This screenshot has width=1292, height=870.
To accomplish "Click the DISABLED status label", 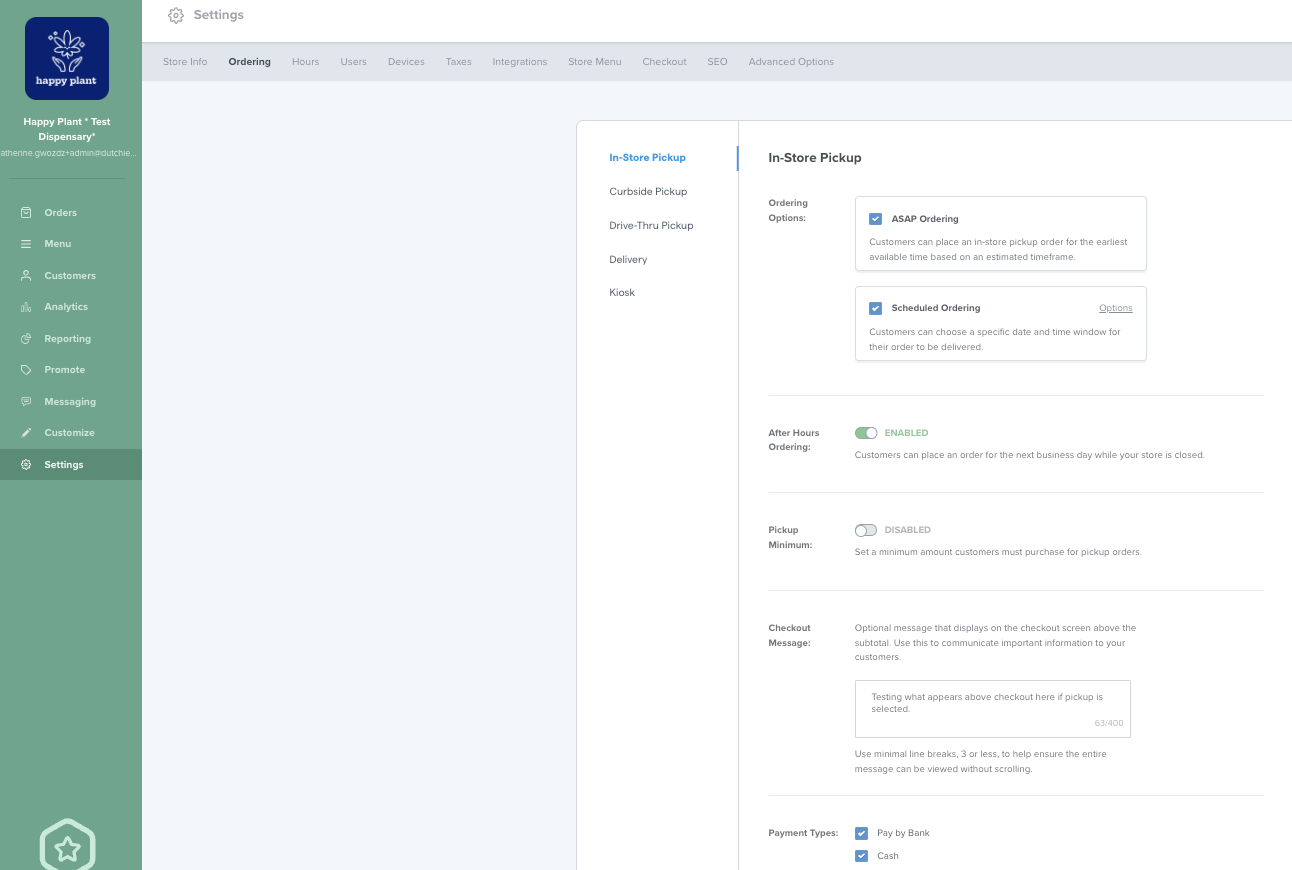I will [907, 530].
